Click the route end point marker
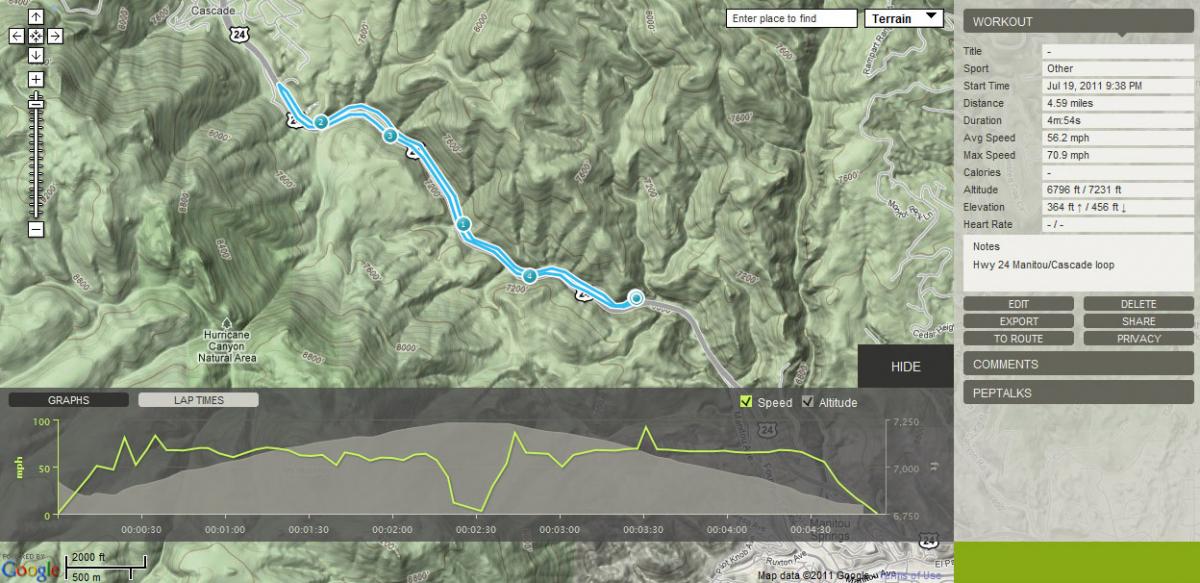Viewport: 1200px width, 583px height. tap(636, 297)
